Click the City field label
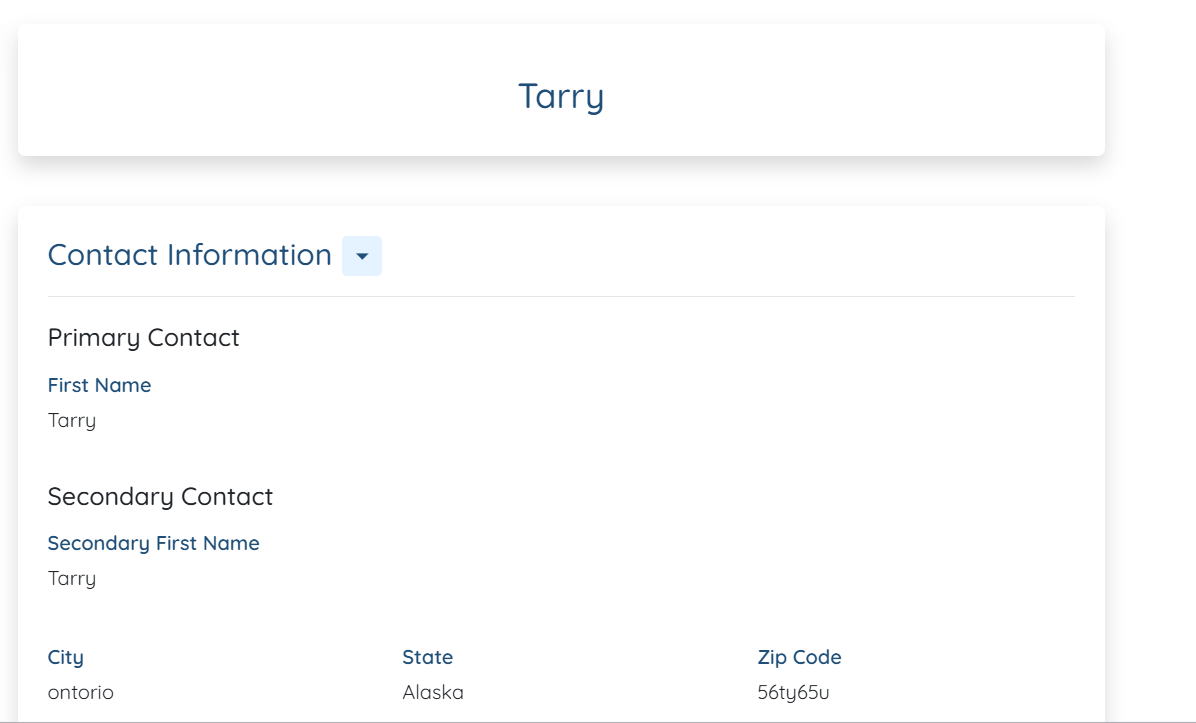The width and height of the screenshot is (1196, 723). pyautogui.click(x=66, y=657)
